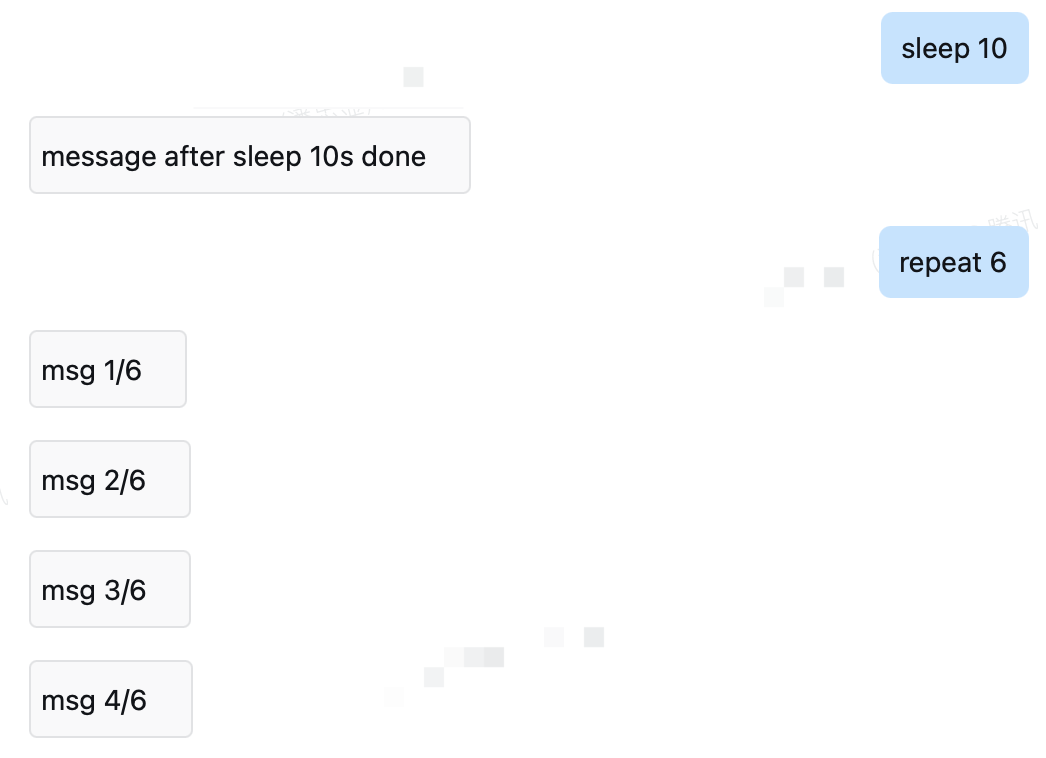Viewport: 1046px width, 758px height.
Task: Click the 'msg 4/6' received message
Action: pos(111,699)
